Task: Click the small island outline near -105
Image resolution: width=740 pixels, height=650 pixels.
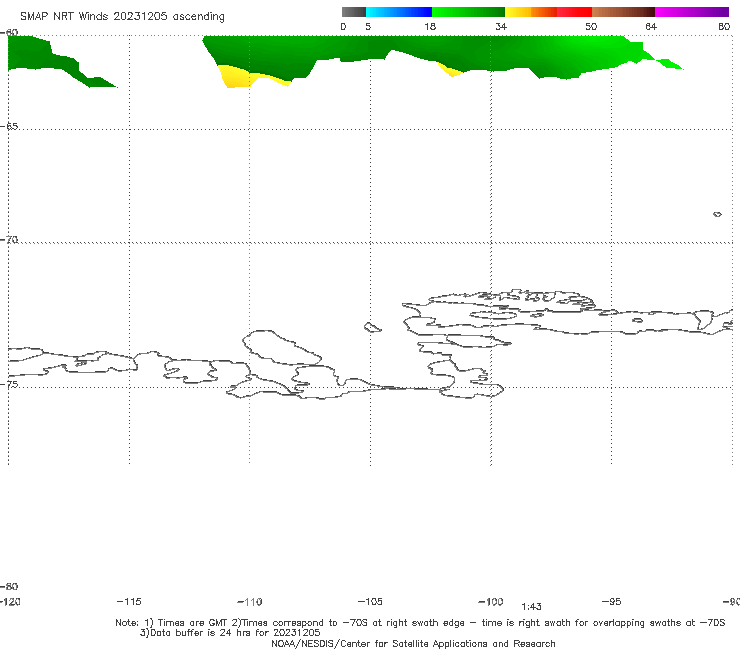Action: pos(372,327)
